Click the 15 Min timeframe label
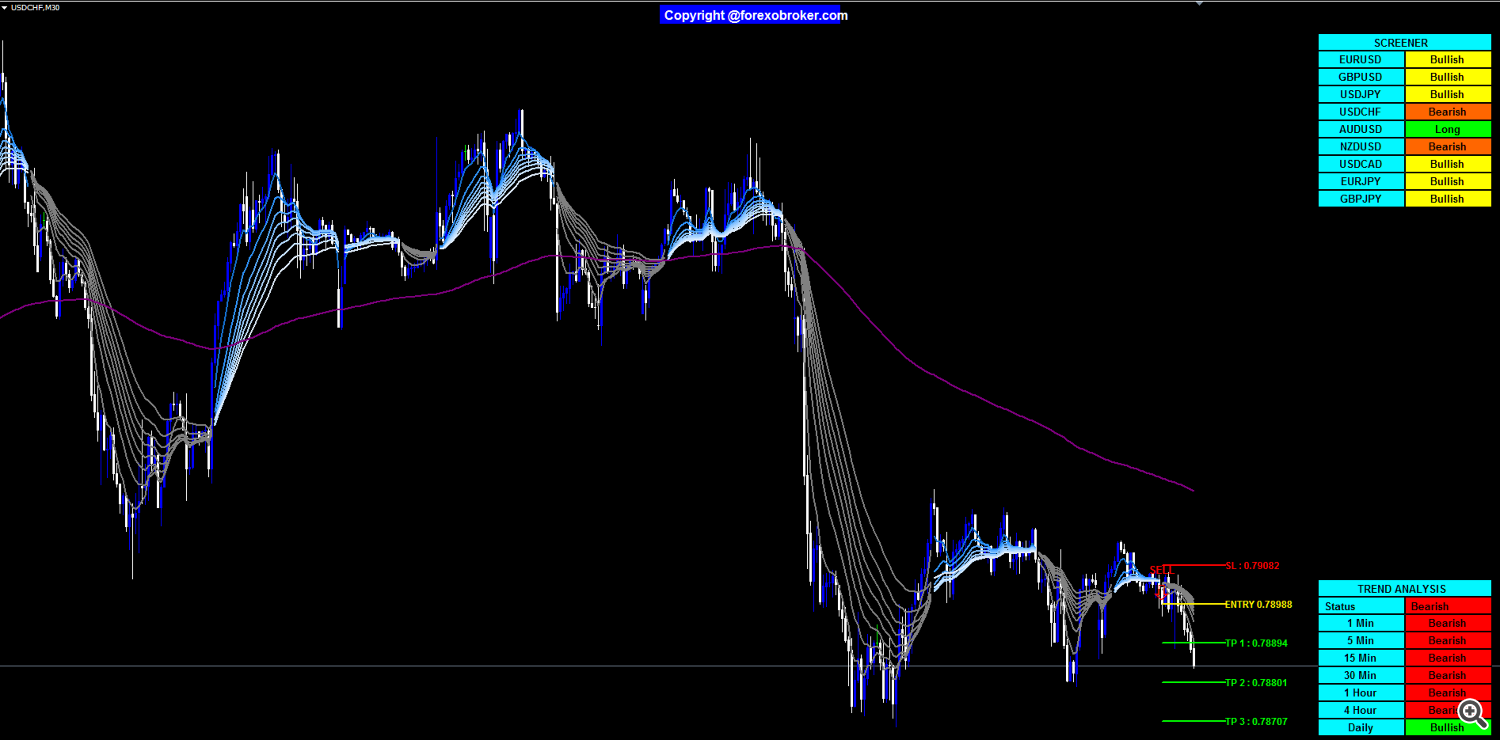 click(1361, 658)
